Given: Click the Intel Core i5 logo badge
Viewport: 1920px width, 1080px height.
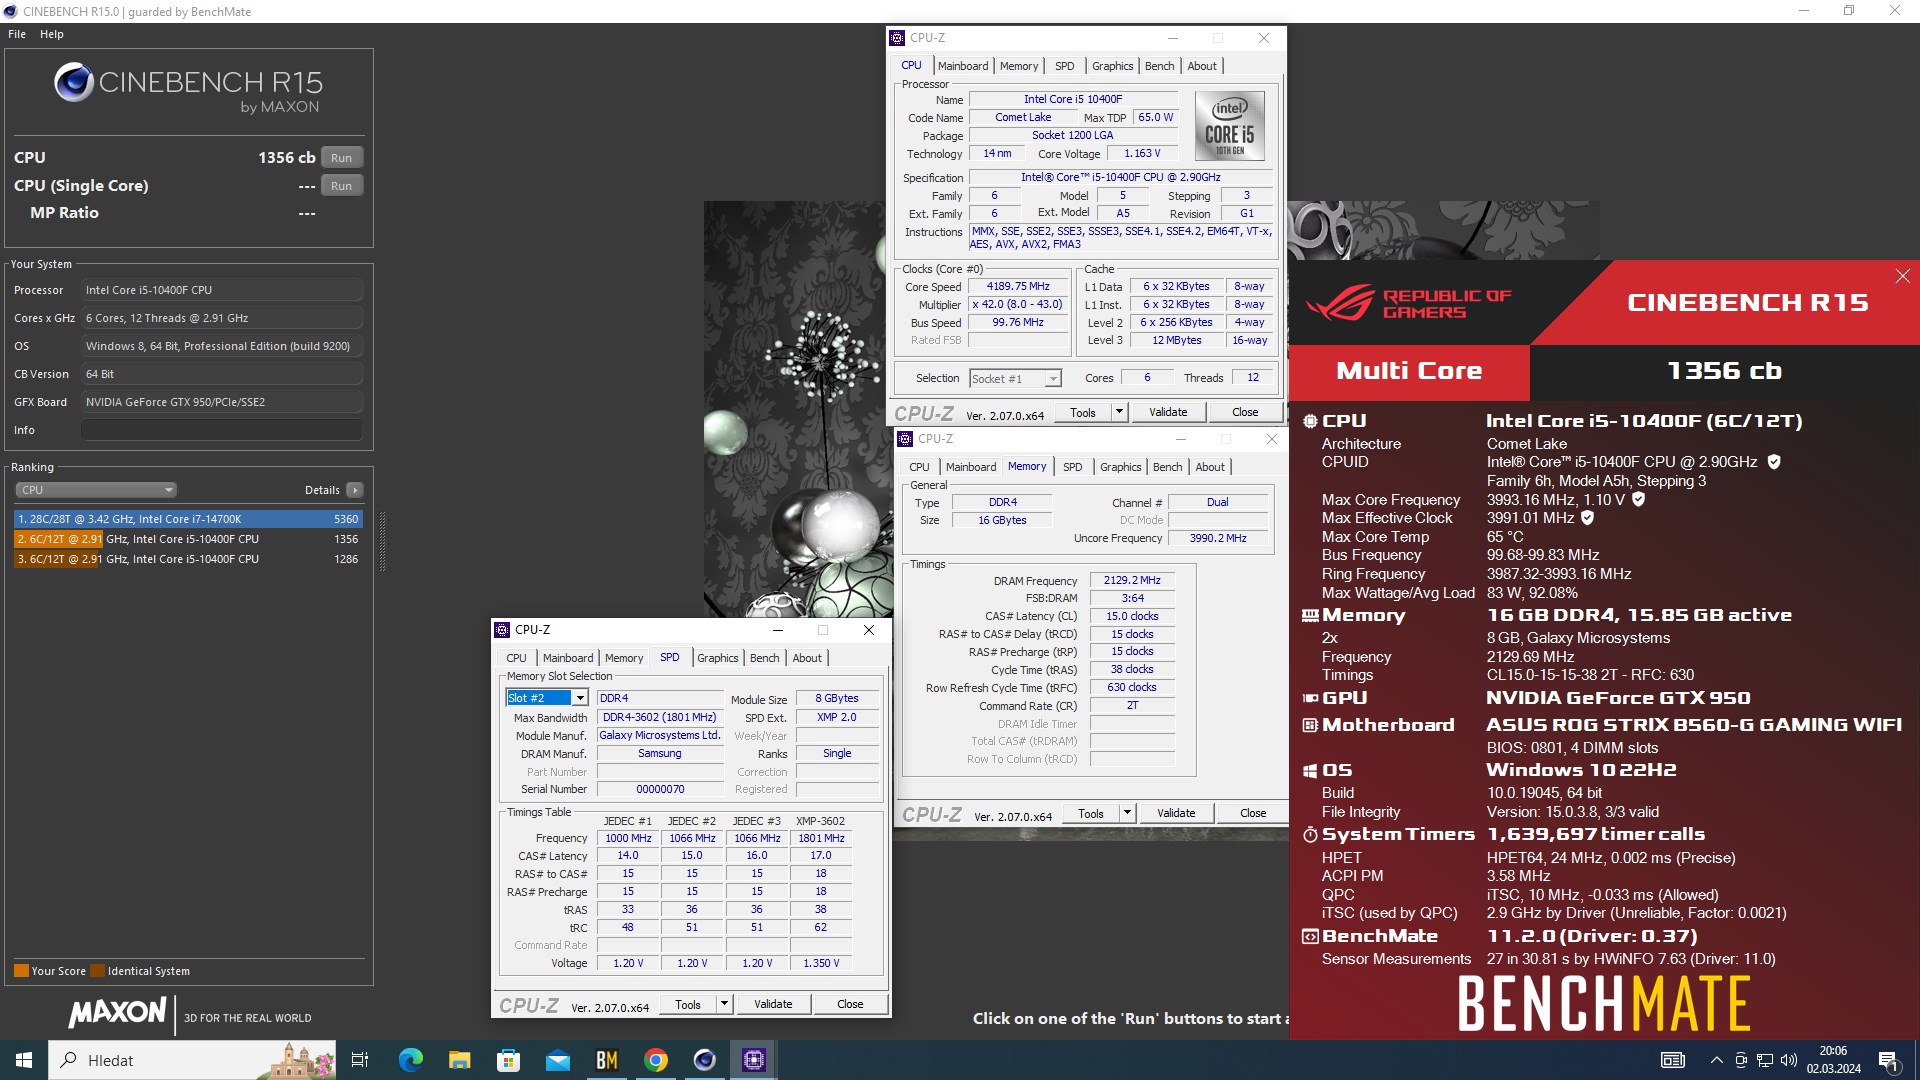Looking at the screenshot, I should pos(1229,127).
